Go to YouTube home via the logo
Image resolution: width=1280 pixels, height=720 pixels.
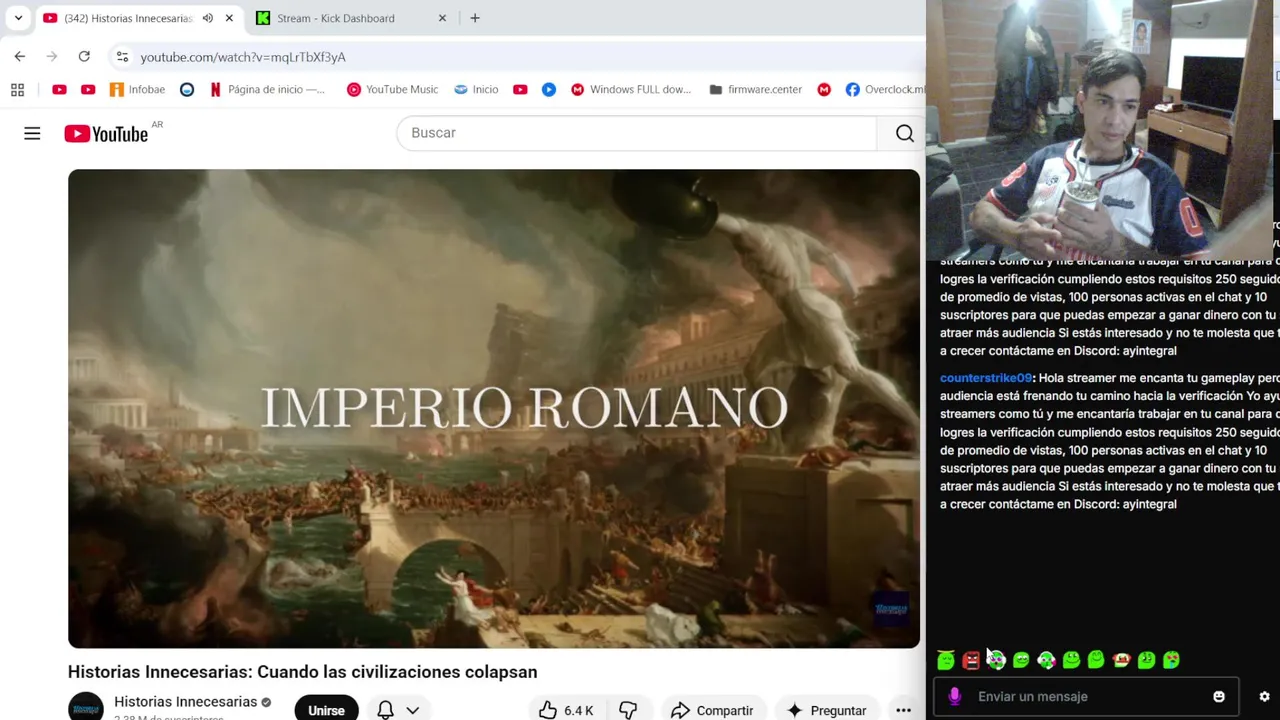(106, 134)
